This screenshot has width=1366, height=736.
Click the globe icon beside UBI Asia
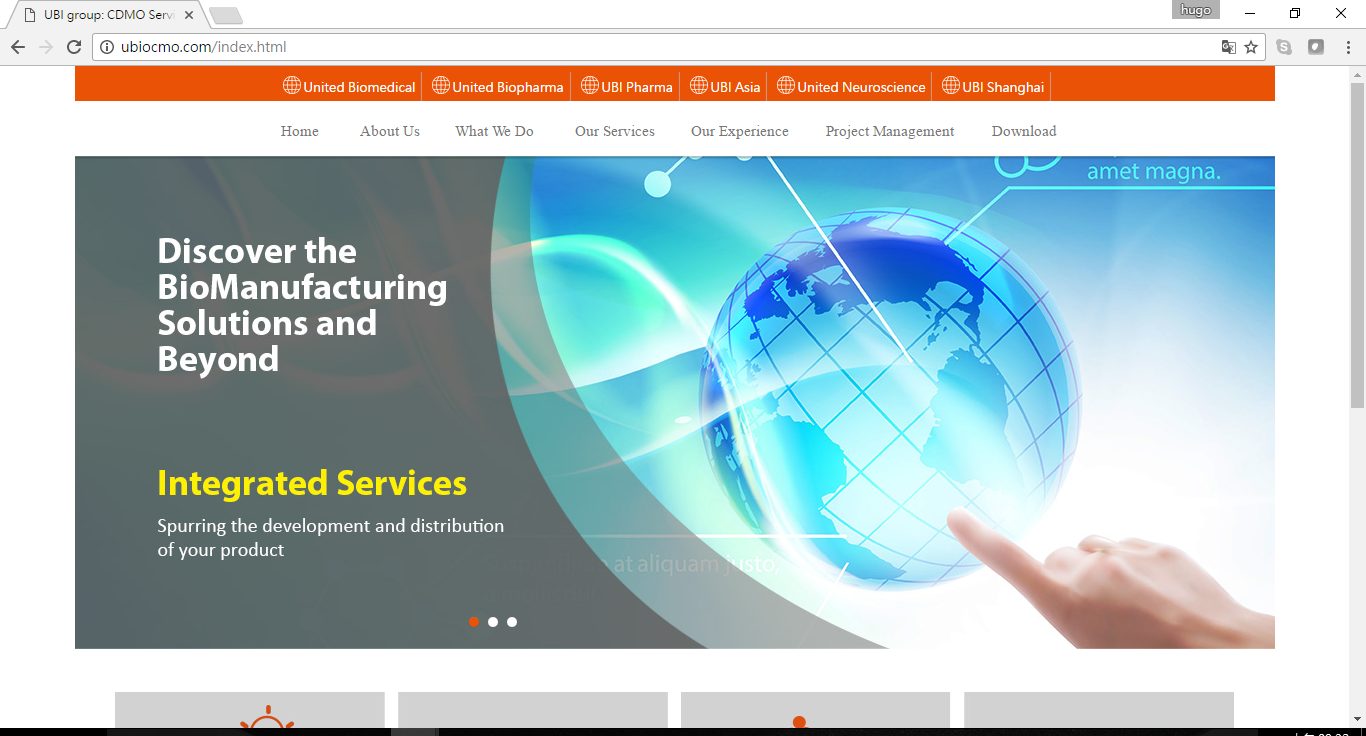[699, 86]
